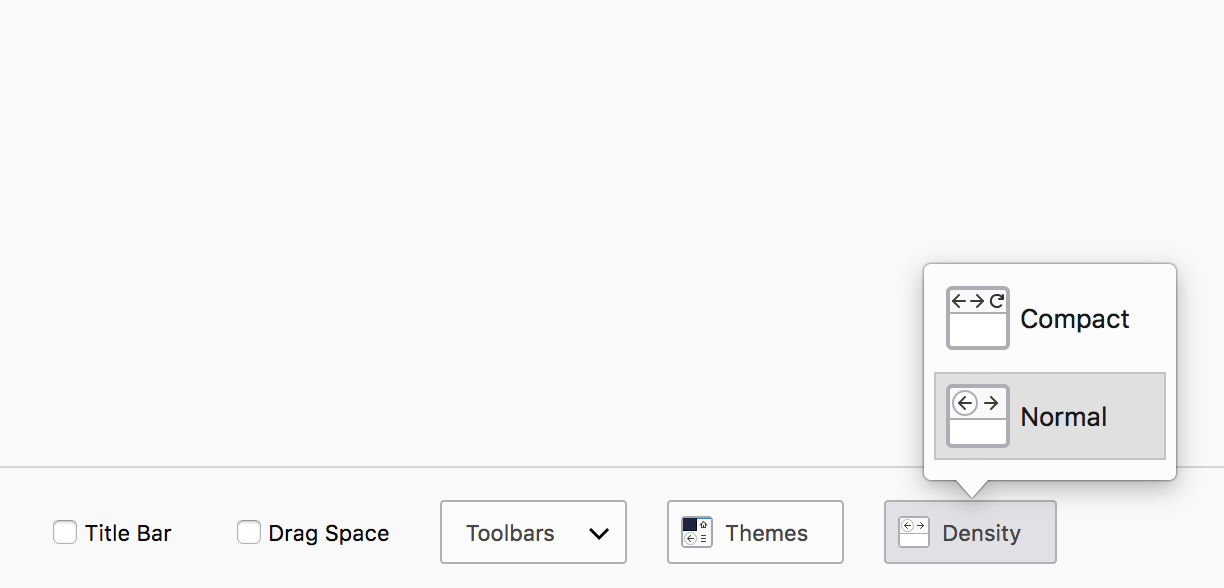Toggle the Drag Space checkbox
The width and height of the screenshot is (1224, 588).
pos(249,533)
